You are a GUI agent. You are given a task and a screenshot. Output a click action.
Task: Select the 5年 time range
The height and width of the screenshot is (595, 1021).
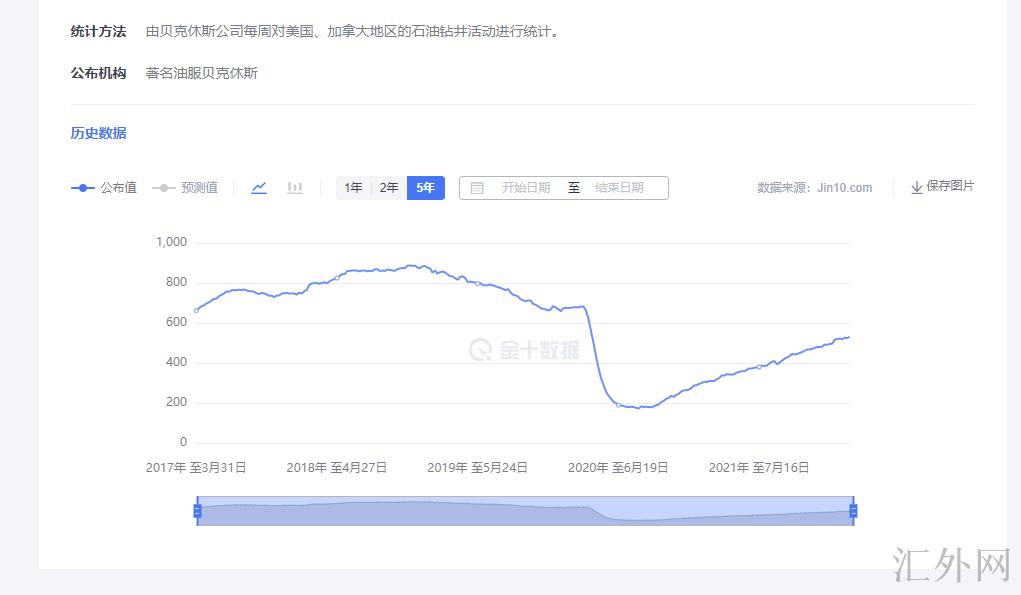426,187
